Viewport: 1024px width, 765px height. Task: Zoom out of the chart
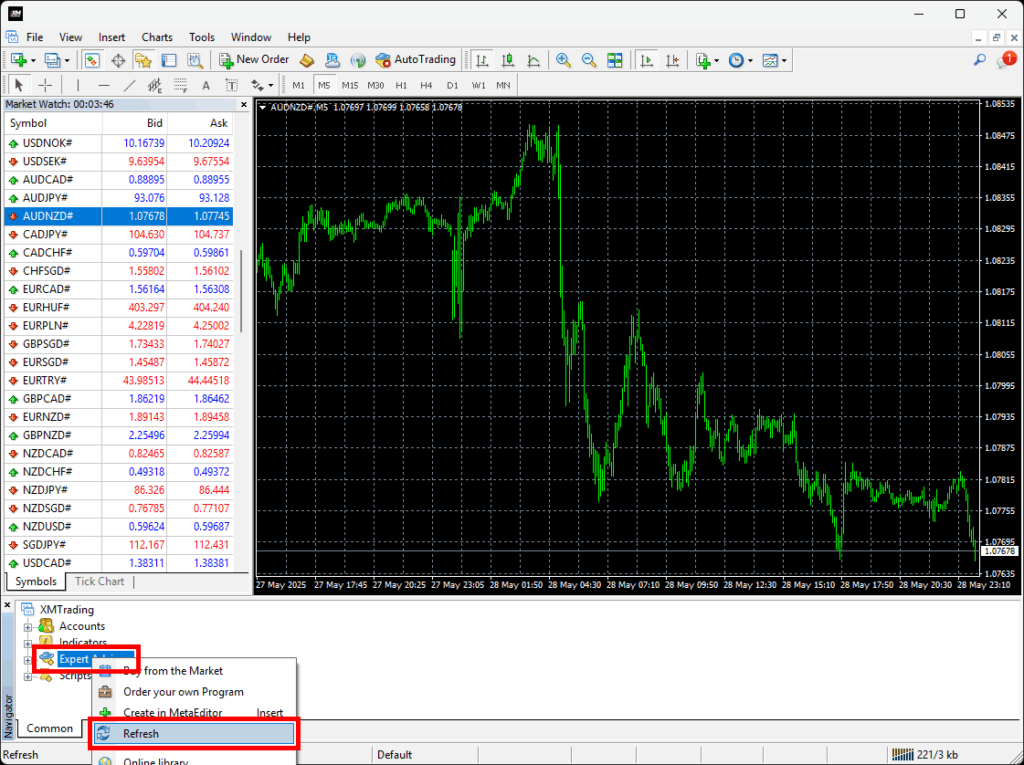(588, 60)
